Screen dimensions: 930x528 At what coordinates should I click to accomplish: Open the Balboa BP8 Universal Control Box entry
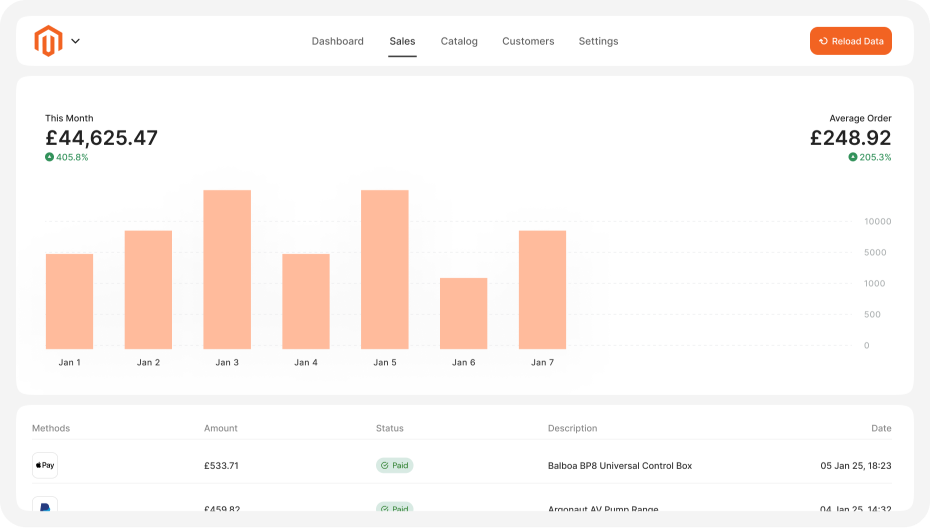tap(619, 465)
